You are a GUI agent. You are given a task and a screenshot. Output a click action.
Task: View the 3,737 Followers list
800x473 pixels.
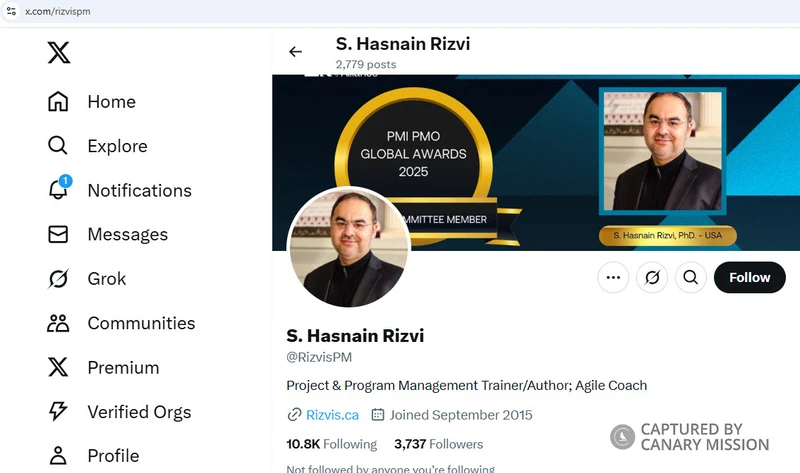[x=438, y=444]
